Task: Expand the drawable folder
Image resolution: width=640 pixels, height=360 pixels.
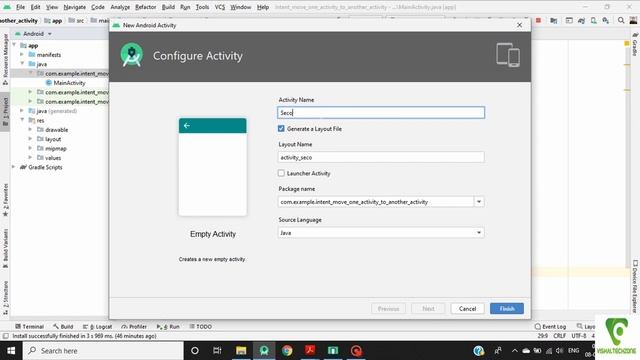Action: (x=30, y=129)
